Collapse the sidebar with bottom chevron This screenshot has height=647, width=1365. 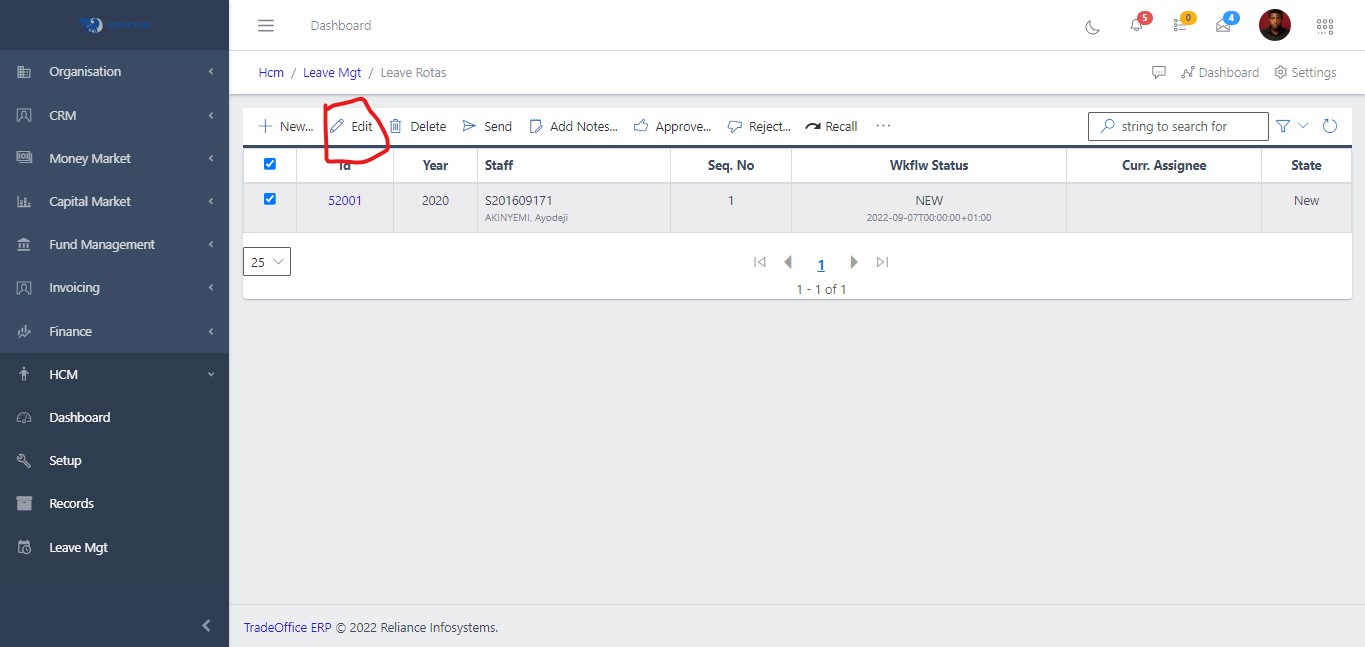[x=207, y=626]
